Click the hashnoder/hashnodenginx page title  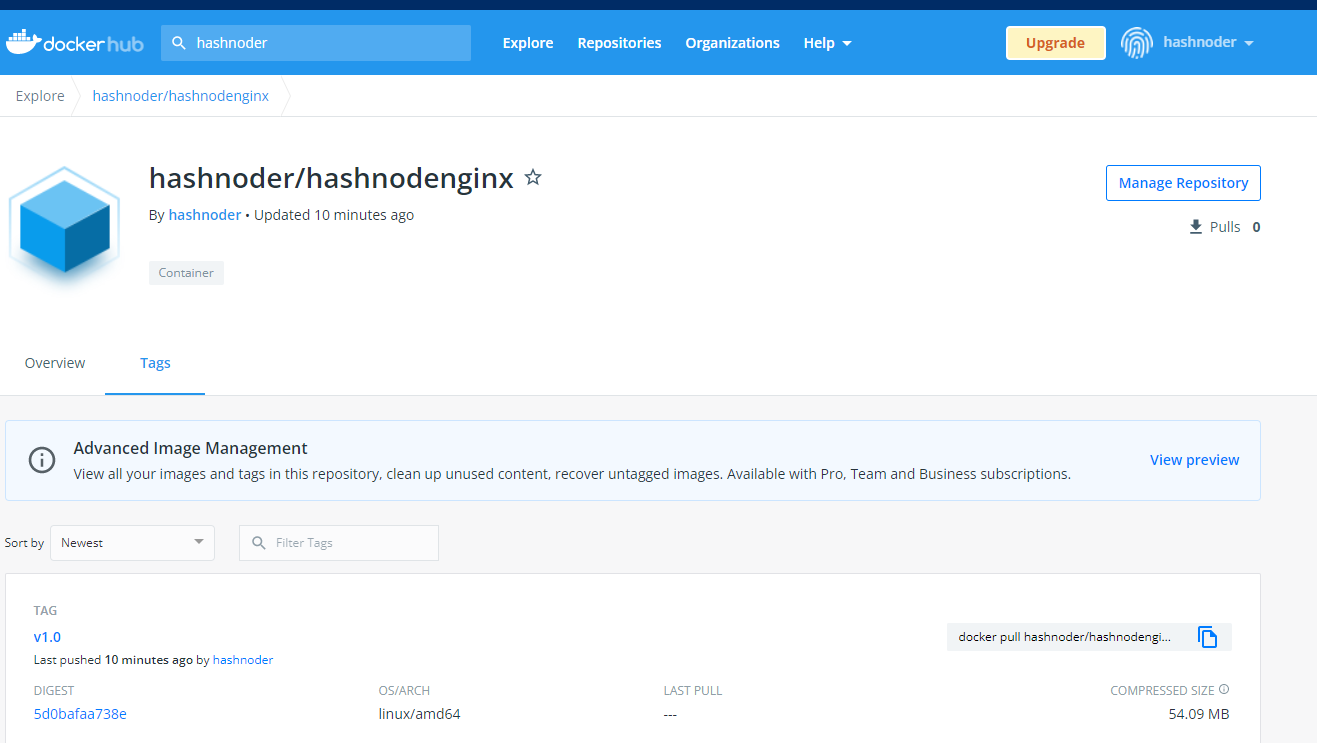[x=331, y=178]
